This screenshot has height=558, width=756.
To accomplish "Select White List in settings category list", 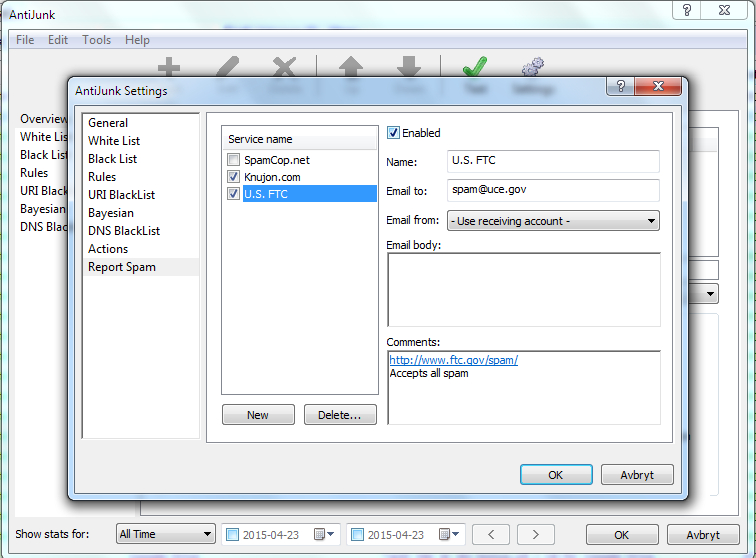I will click(x=141, y=141).
